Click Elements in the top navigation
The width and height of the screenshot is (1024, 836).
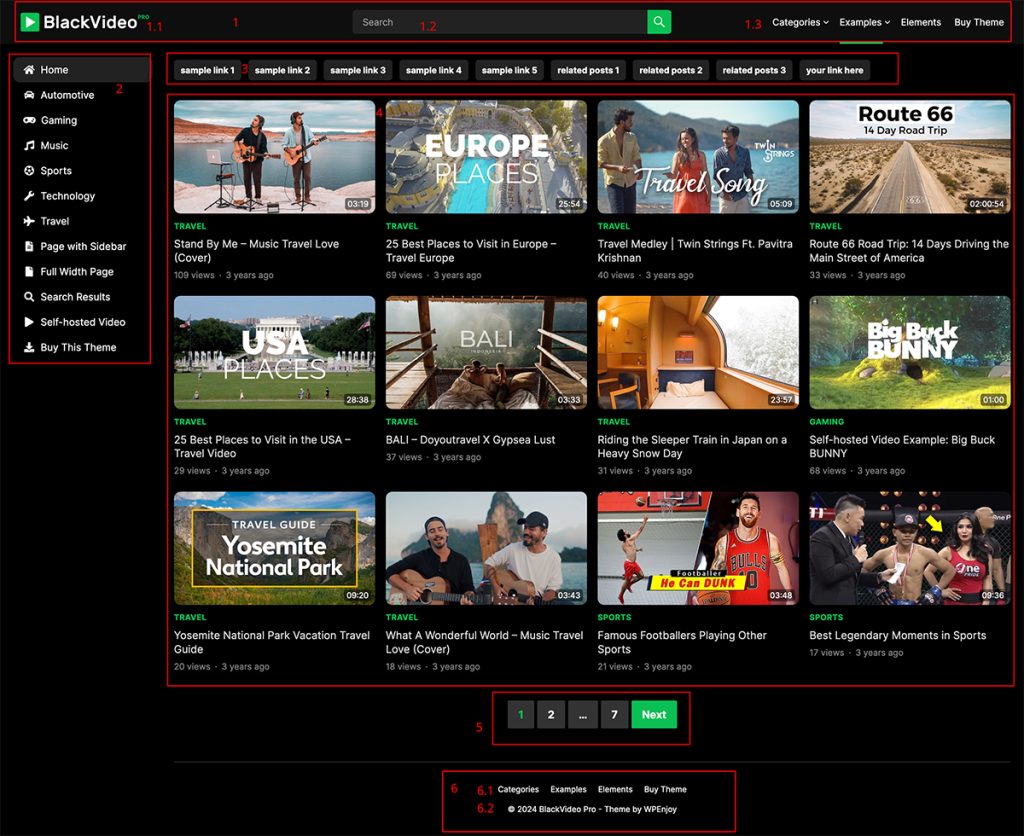pos(920,21)
